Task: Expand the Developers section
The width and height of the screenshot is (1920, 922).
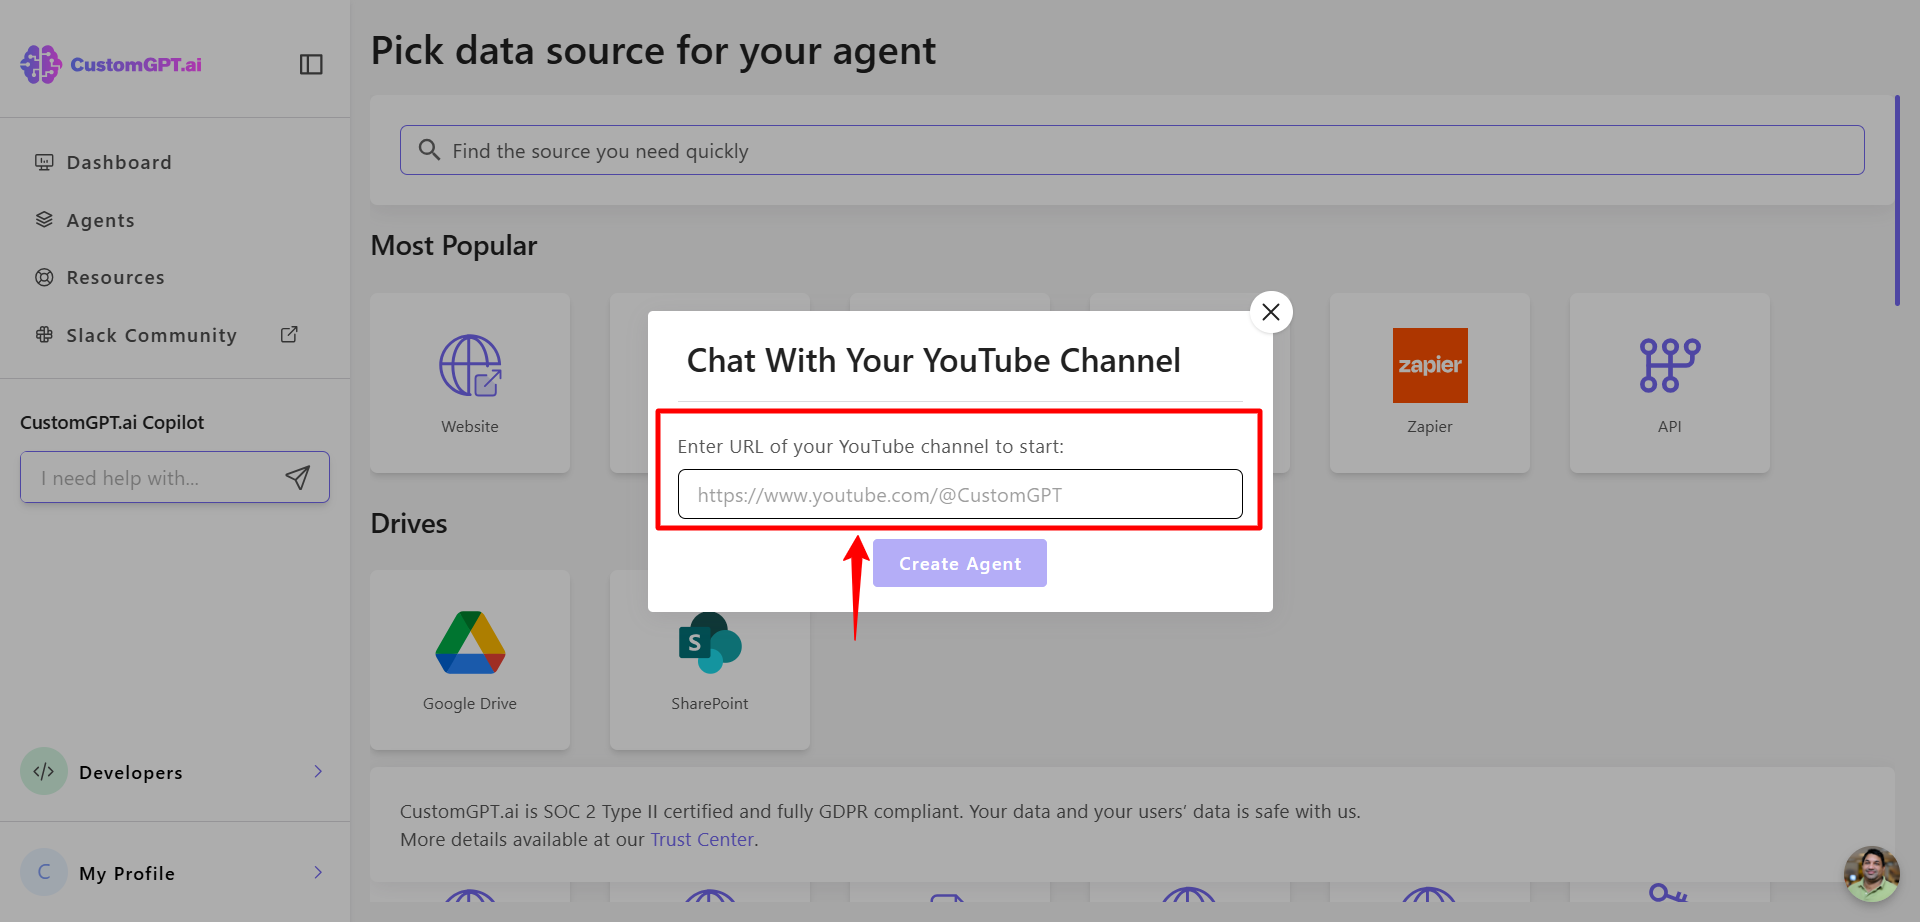Action: 175,772
